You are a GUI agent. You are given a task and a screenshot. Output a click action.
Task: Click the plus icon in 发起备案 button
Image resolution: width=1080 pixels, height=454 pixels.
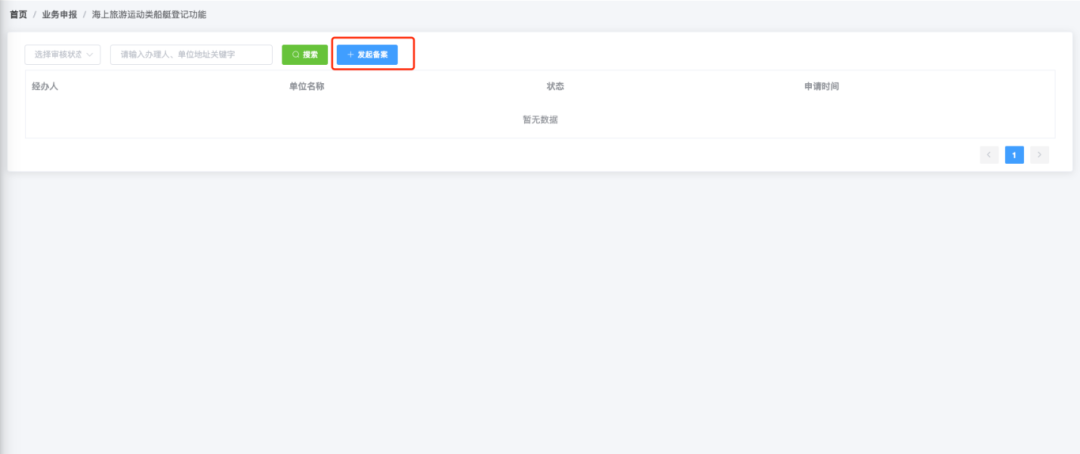[x=350, y=55]
